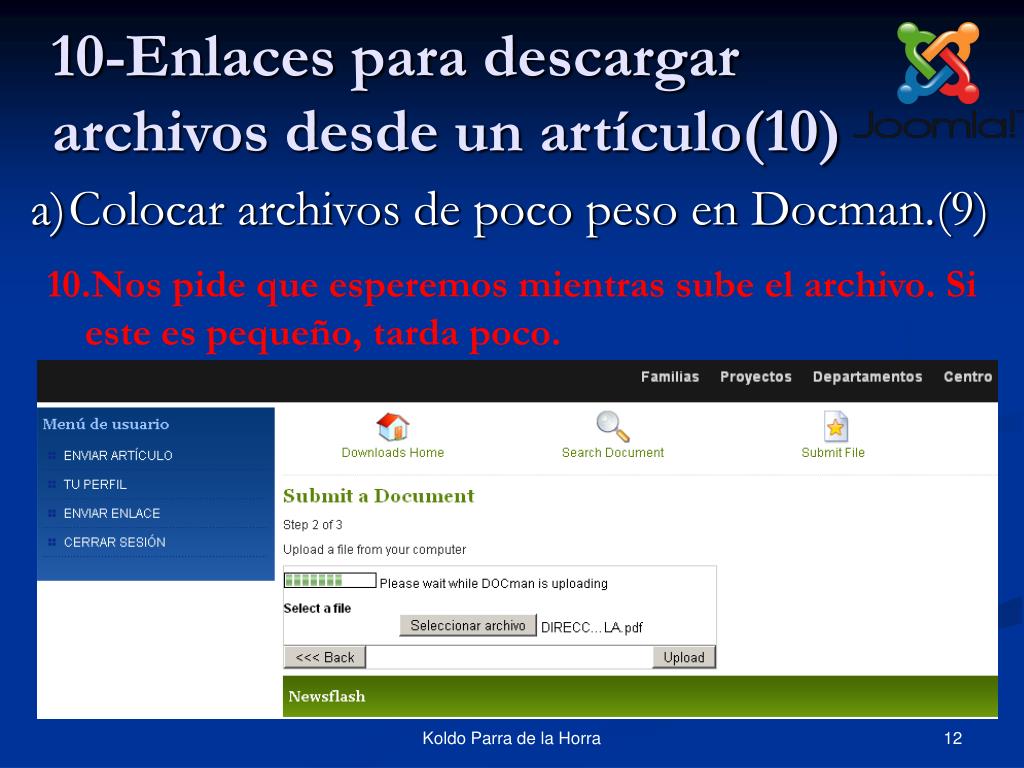
Task: Select TU PERFIL in user menu
Action: (95, 485)
